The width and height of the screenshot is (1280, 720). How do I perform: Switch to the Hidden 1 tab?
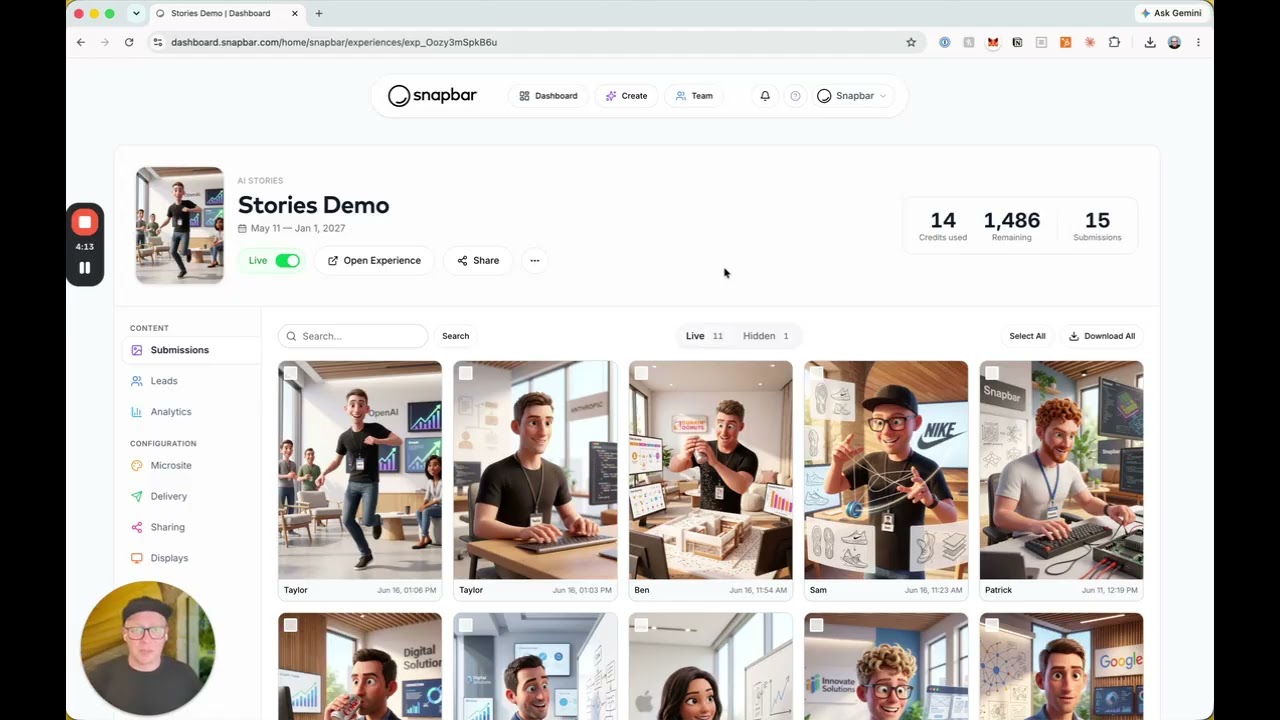pos(765,336)
